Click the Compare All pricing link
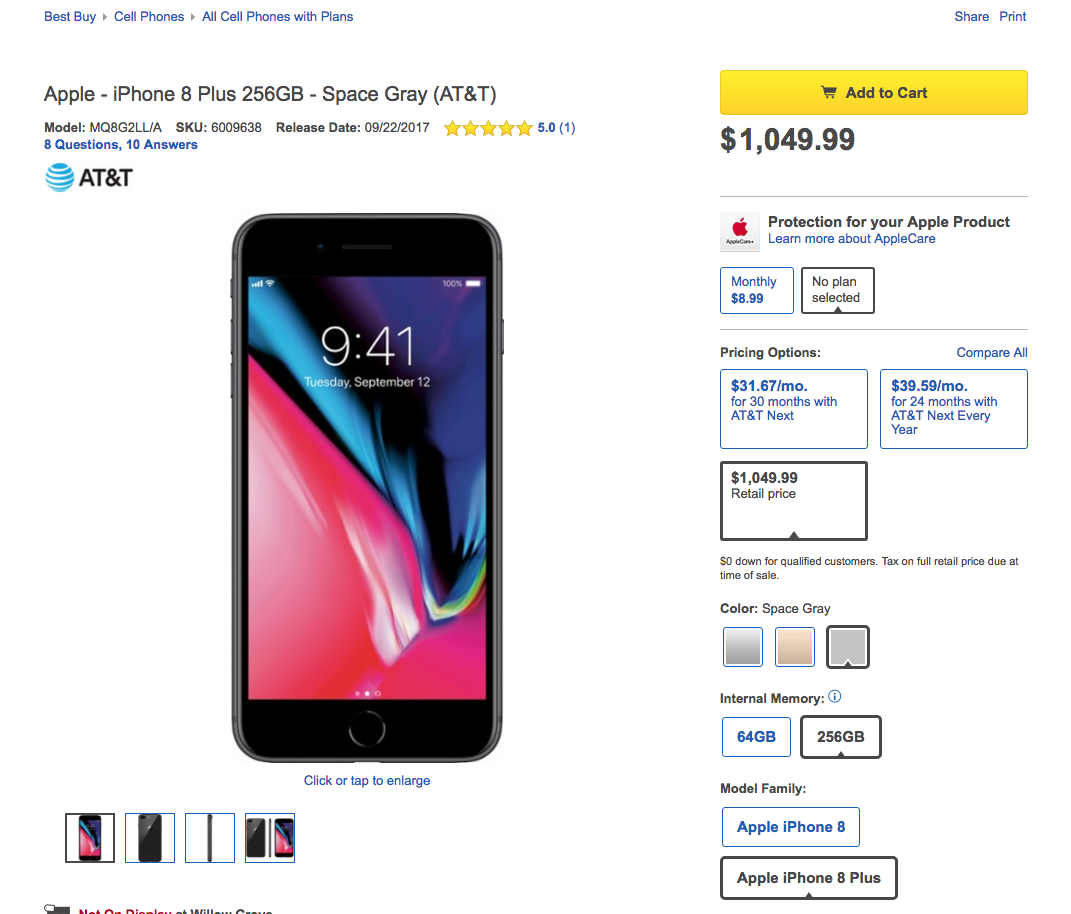1071x914 pixels. point(992,352)
